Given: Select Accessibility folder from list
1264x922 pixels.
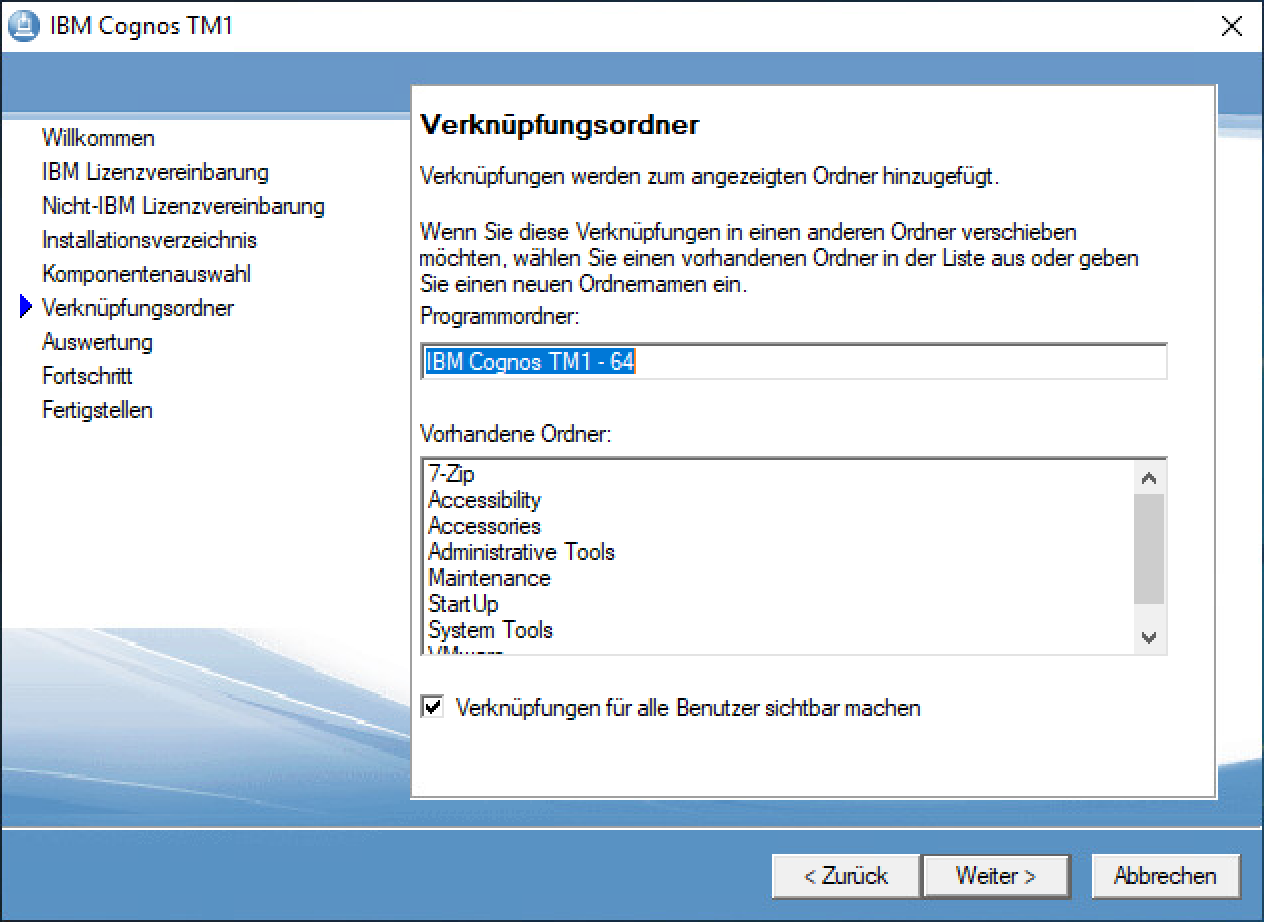Looking at the screenshot, I should 484,500.
